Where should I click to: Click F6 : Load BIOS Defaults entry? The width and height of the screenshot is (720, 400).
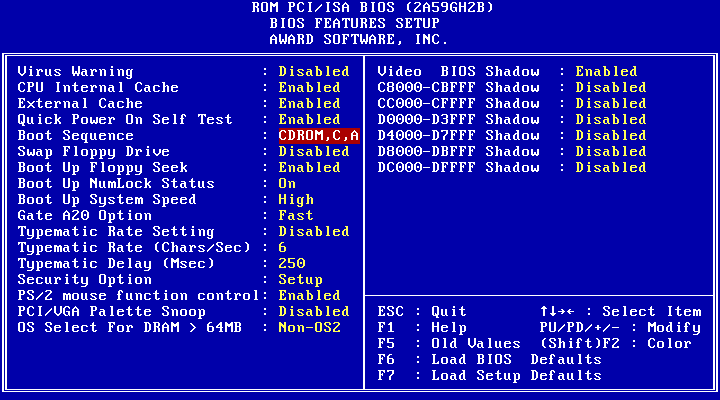[x=489, y=359]
